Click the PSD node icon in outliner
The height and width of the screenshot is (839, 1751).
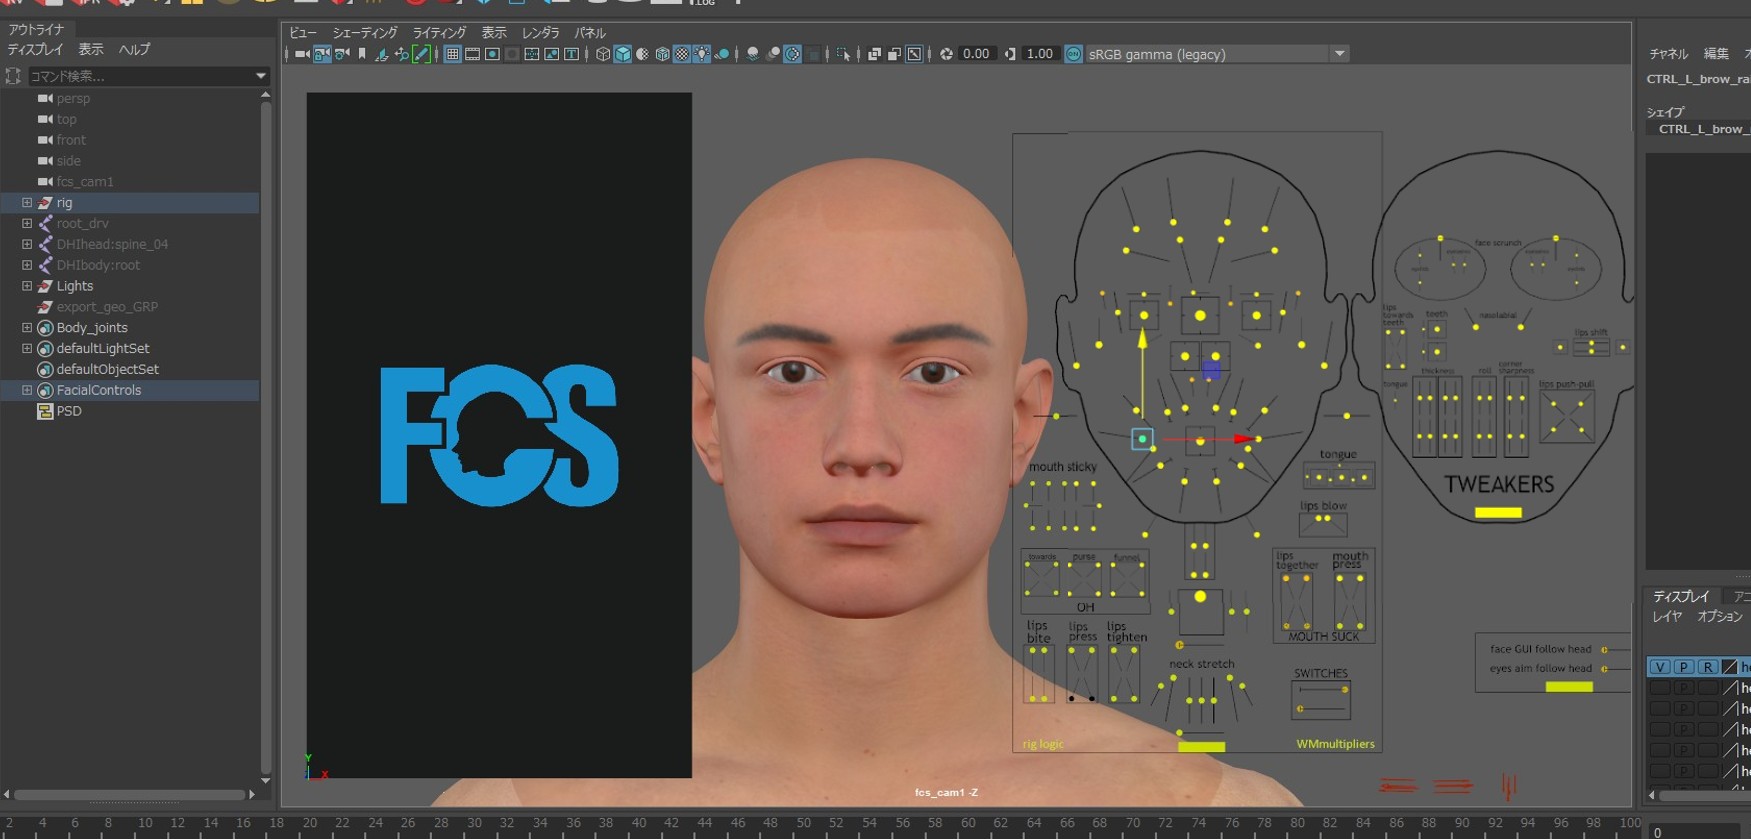coord(45,411)
